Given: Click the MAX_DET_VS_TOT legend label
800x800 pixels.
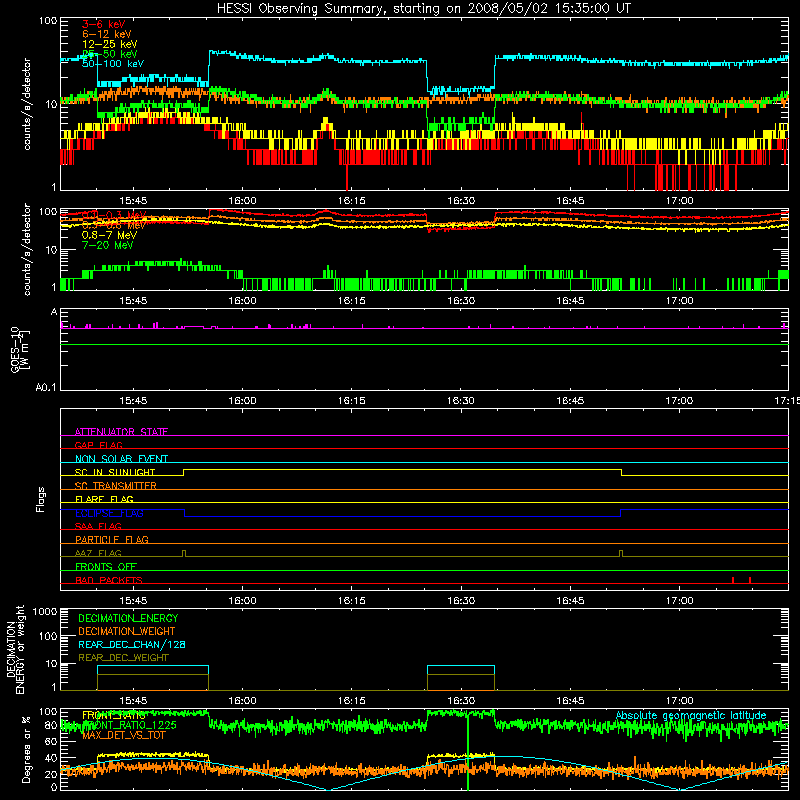Looking at the screenshot, I should [x=124, y=735].
